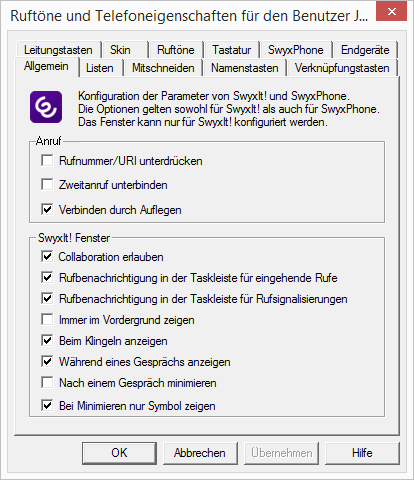The height and width of the screenshot is (480, 414).
Task: Toggle Rufbenachrichtigung für Rufsignalisierungen
Action: pos(47,298)
